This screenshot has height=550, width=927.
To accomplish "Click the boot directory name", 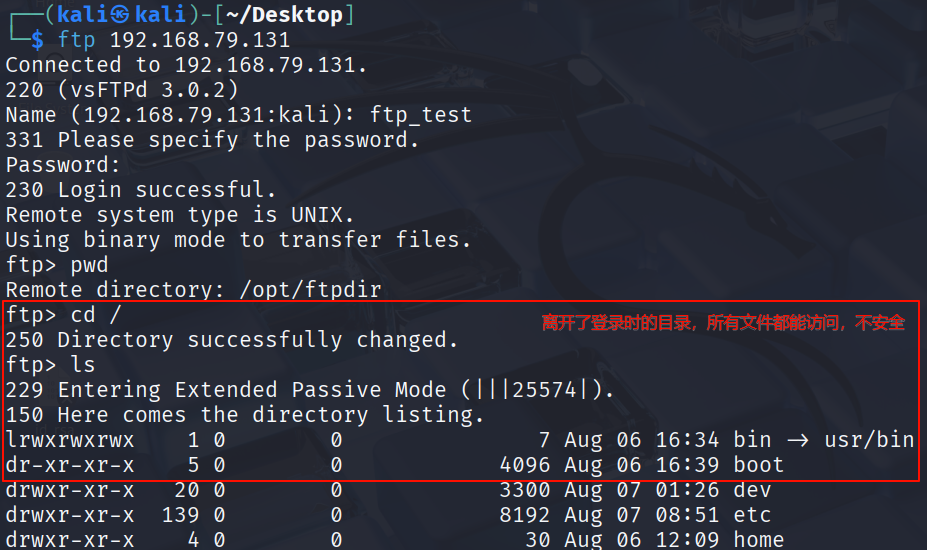I will pos(758,465).
